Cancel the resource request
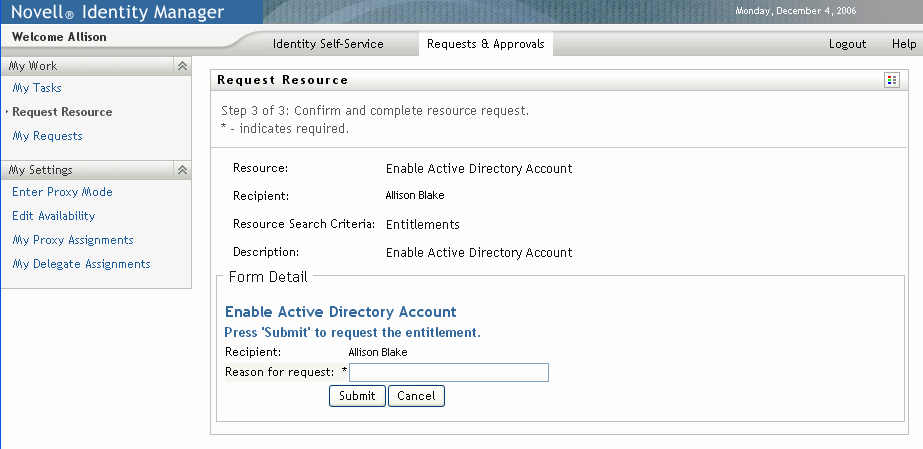 pos(416,396)
